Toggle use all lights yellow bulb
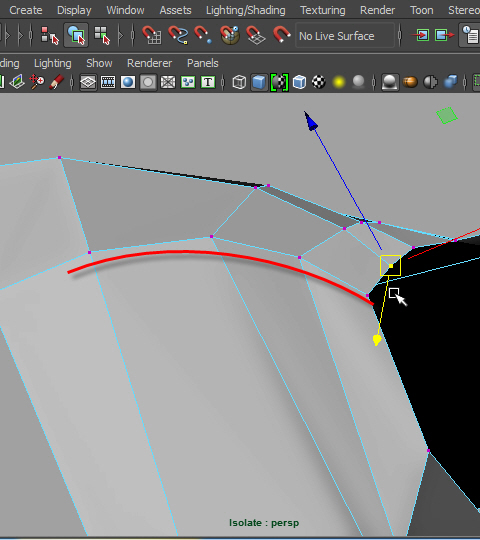 338,82
